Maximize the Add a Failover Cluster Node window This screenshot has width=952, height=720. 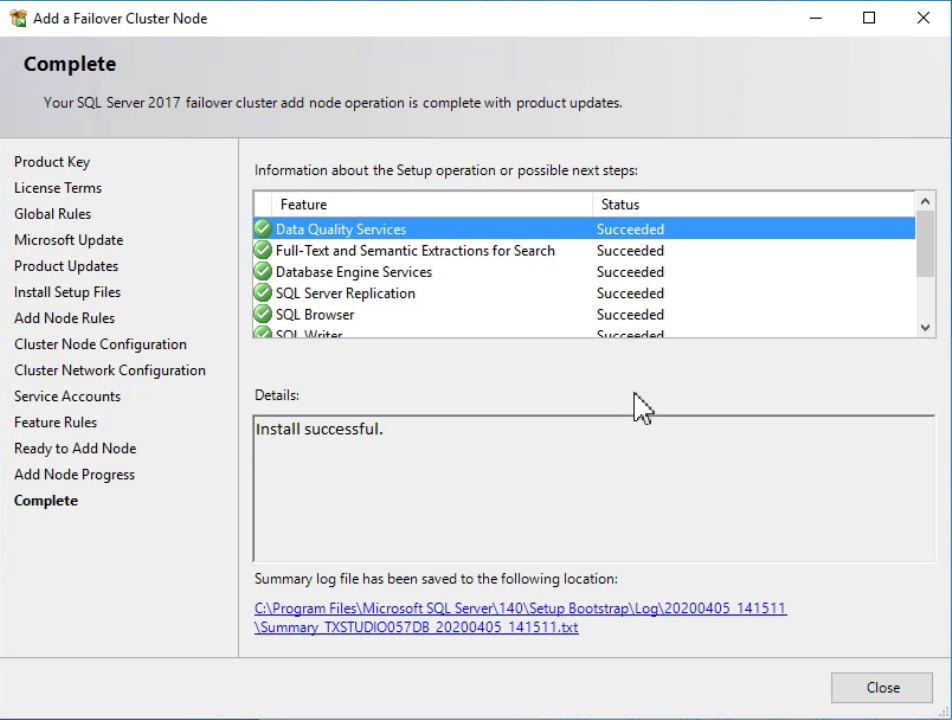[x=869, y=18]
